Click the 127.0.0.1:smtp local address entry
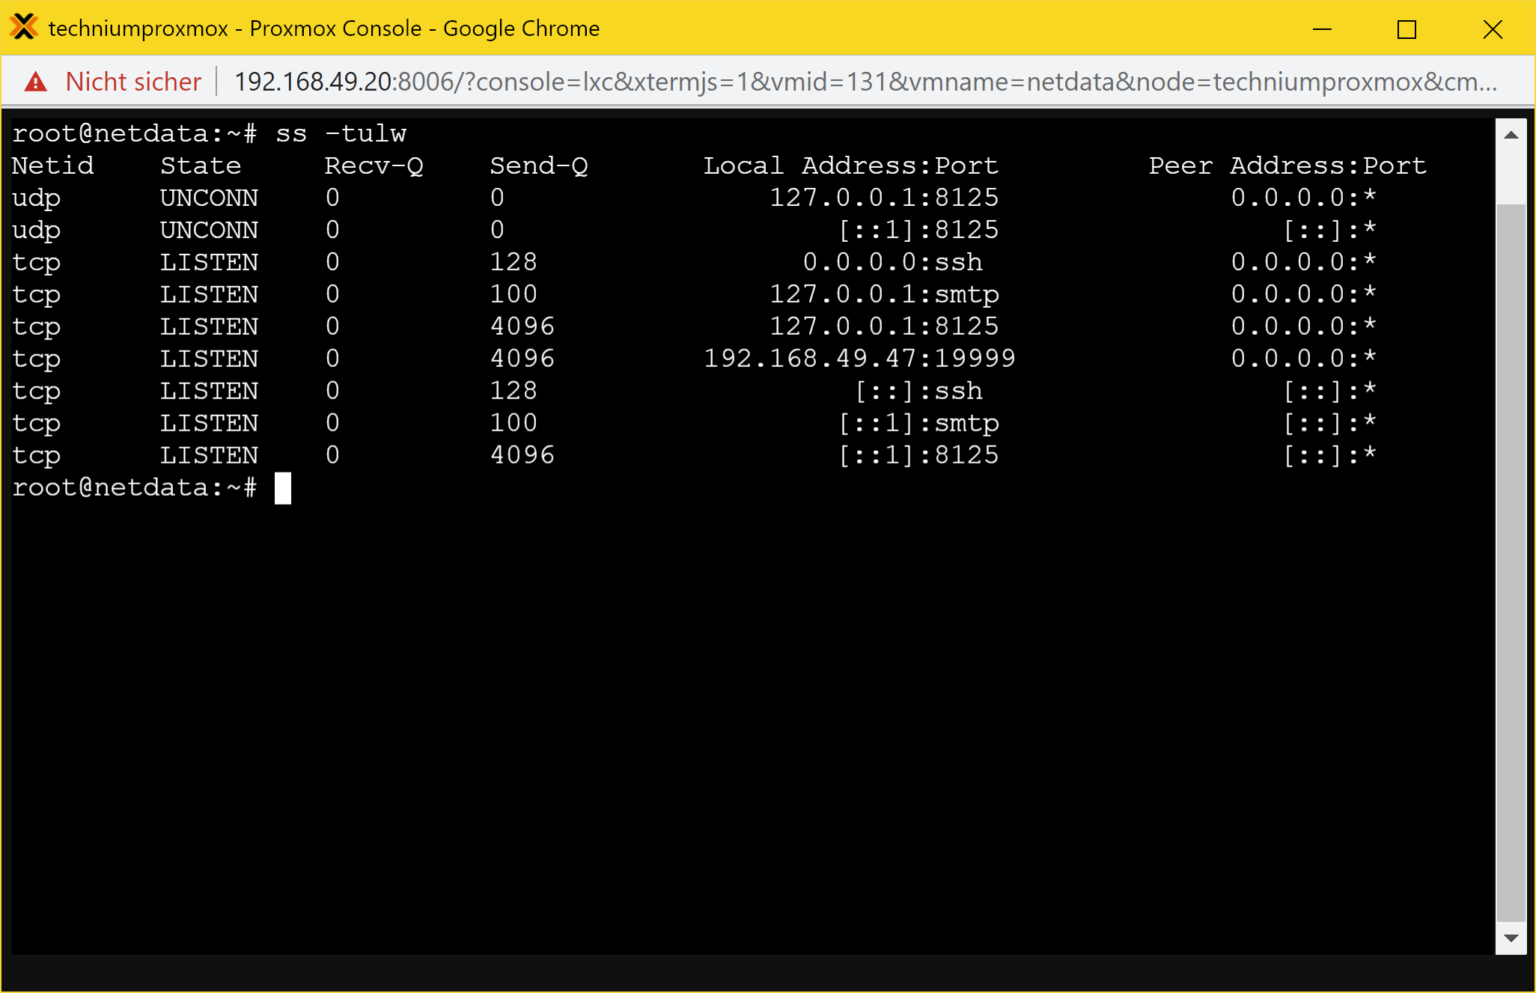 pyautogui.click(x=884, y=294)
